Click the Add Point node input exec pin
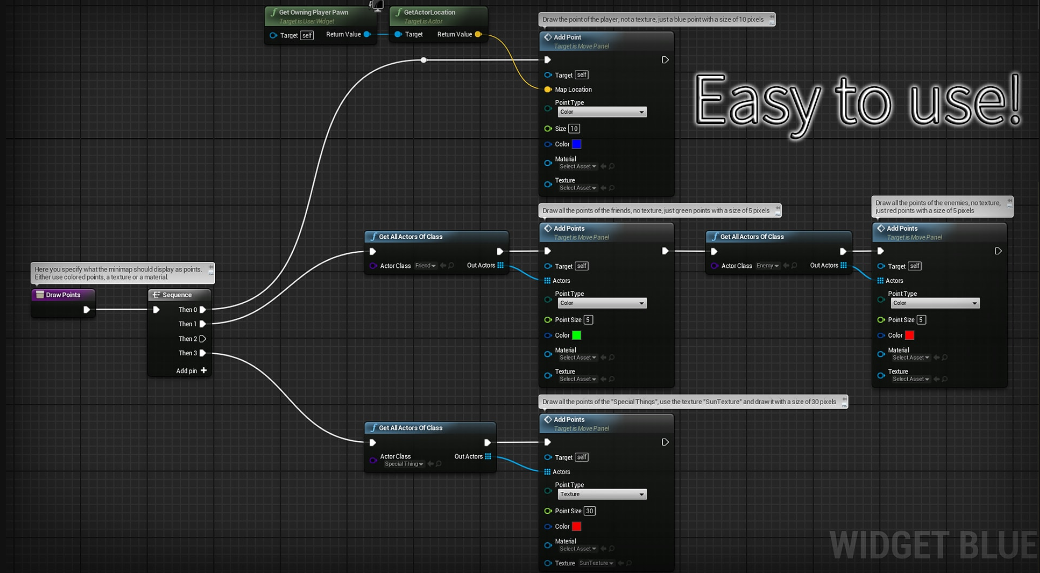The width and height of the screenshot is (1040, 573). pos(548,60)
